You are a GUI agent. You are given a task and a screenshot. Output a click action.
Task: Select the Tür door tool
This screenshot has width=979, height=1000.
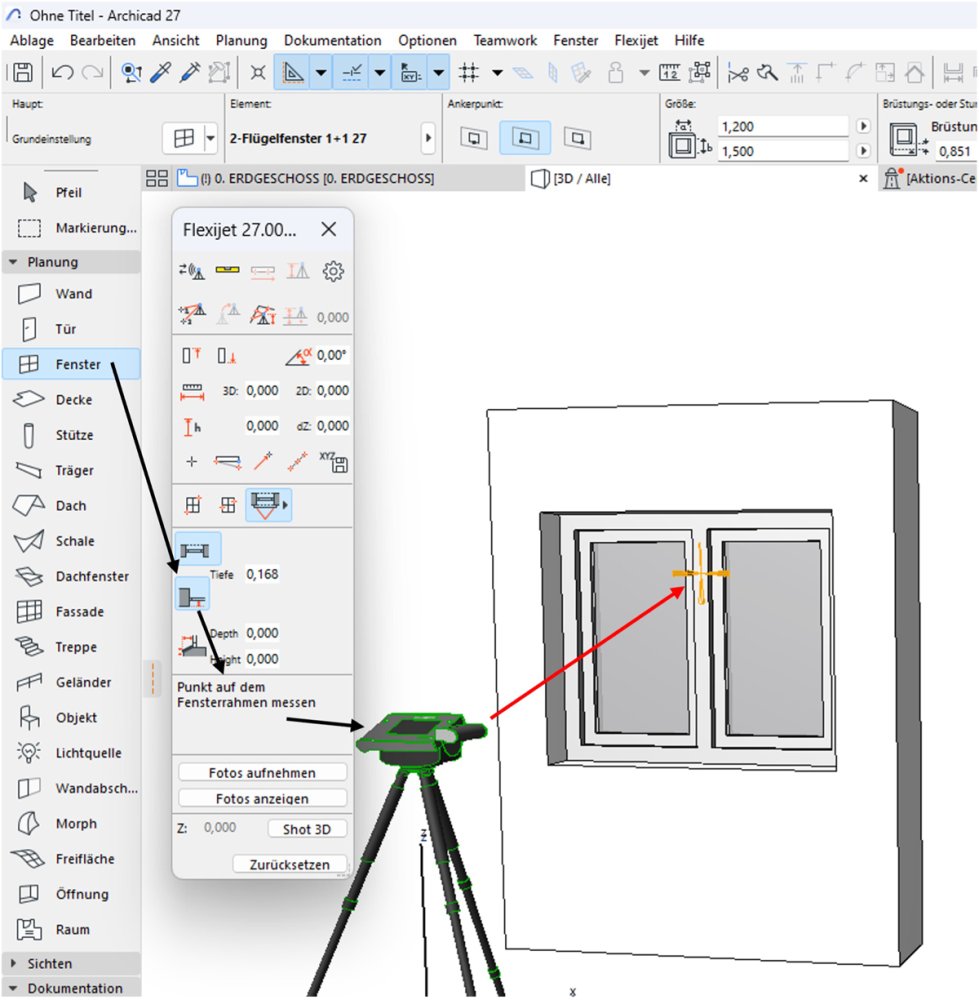point(70,329)
